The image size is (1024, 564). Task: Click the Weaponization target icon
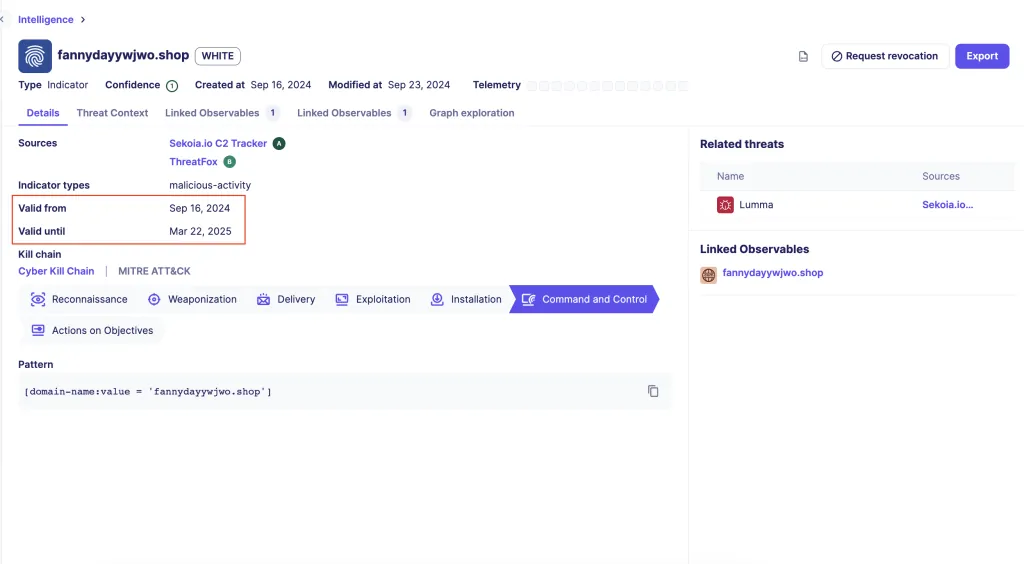click(154, 299)
